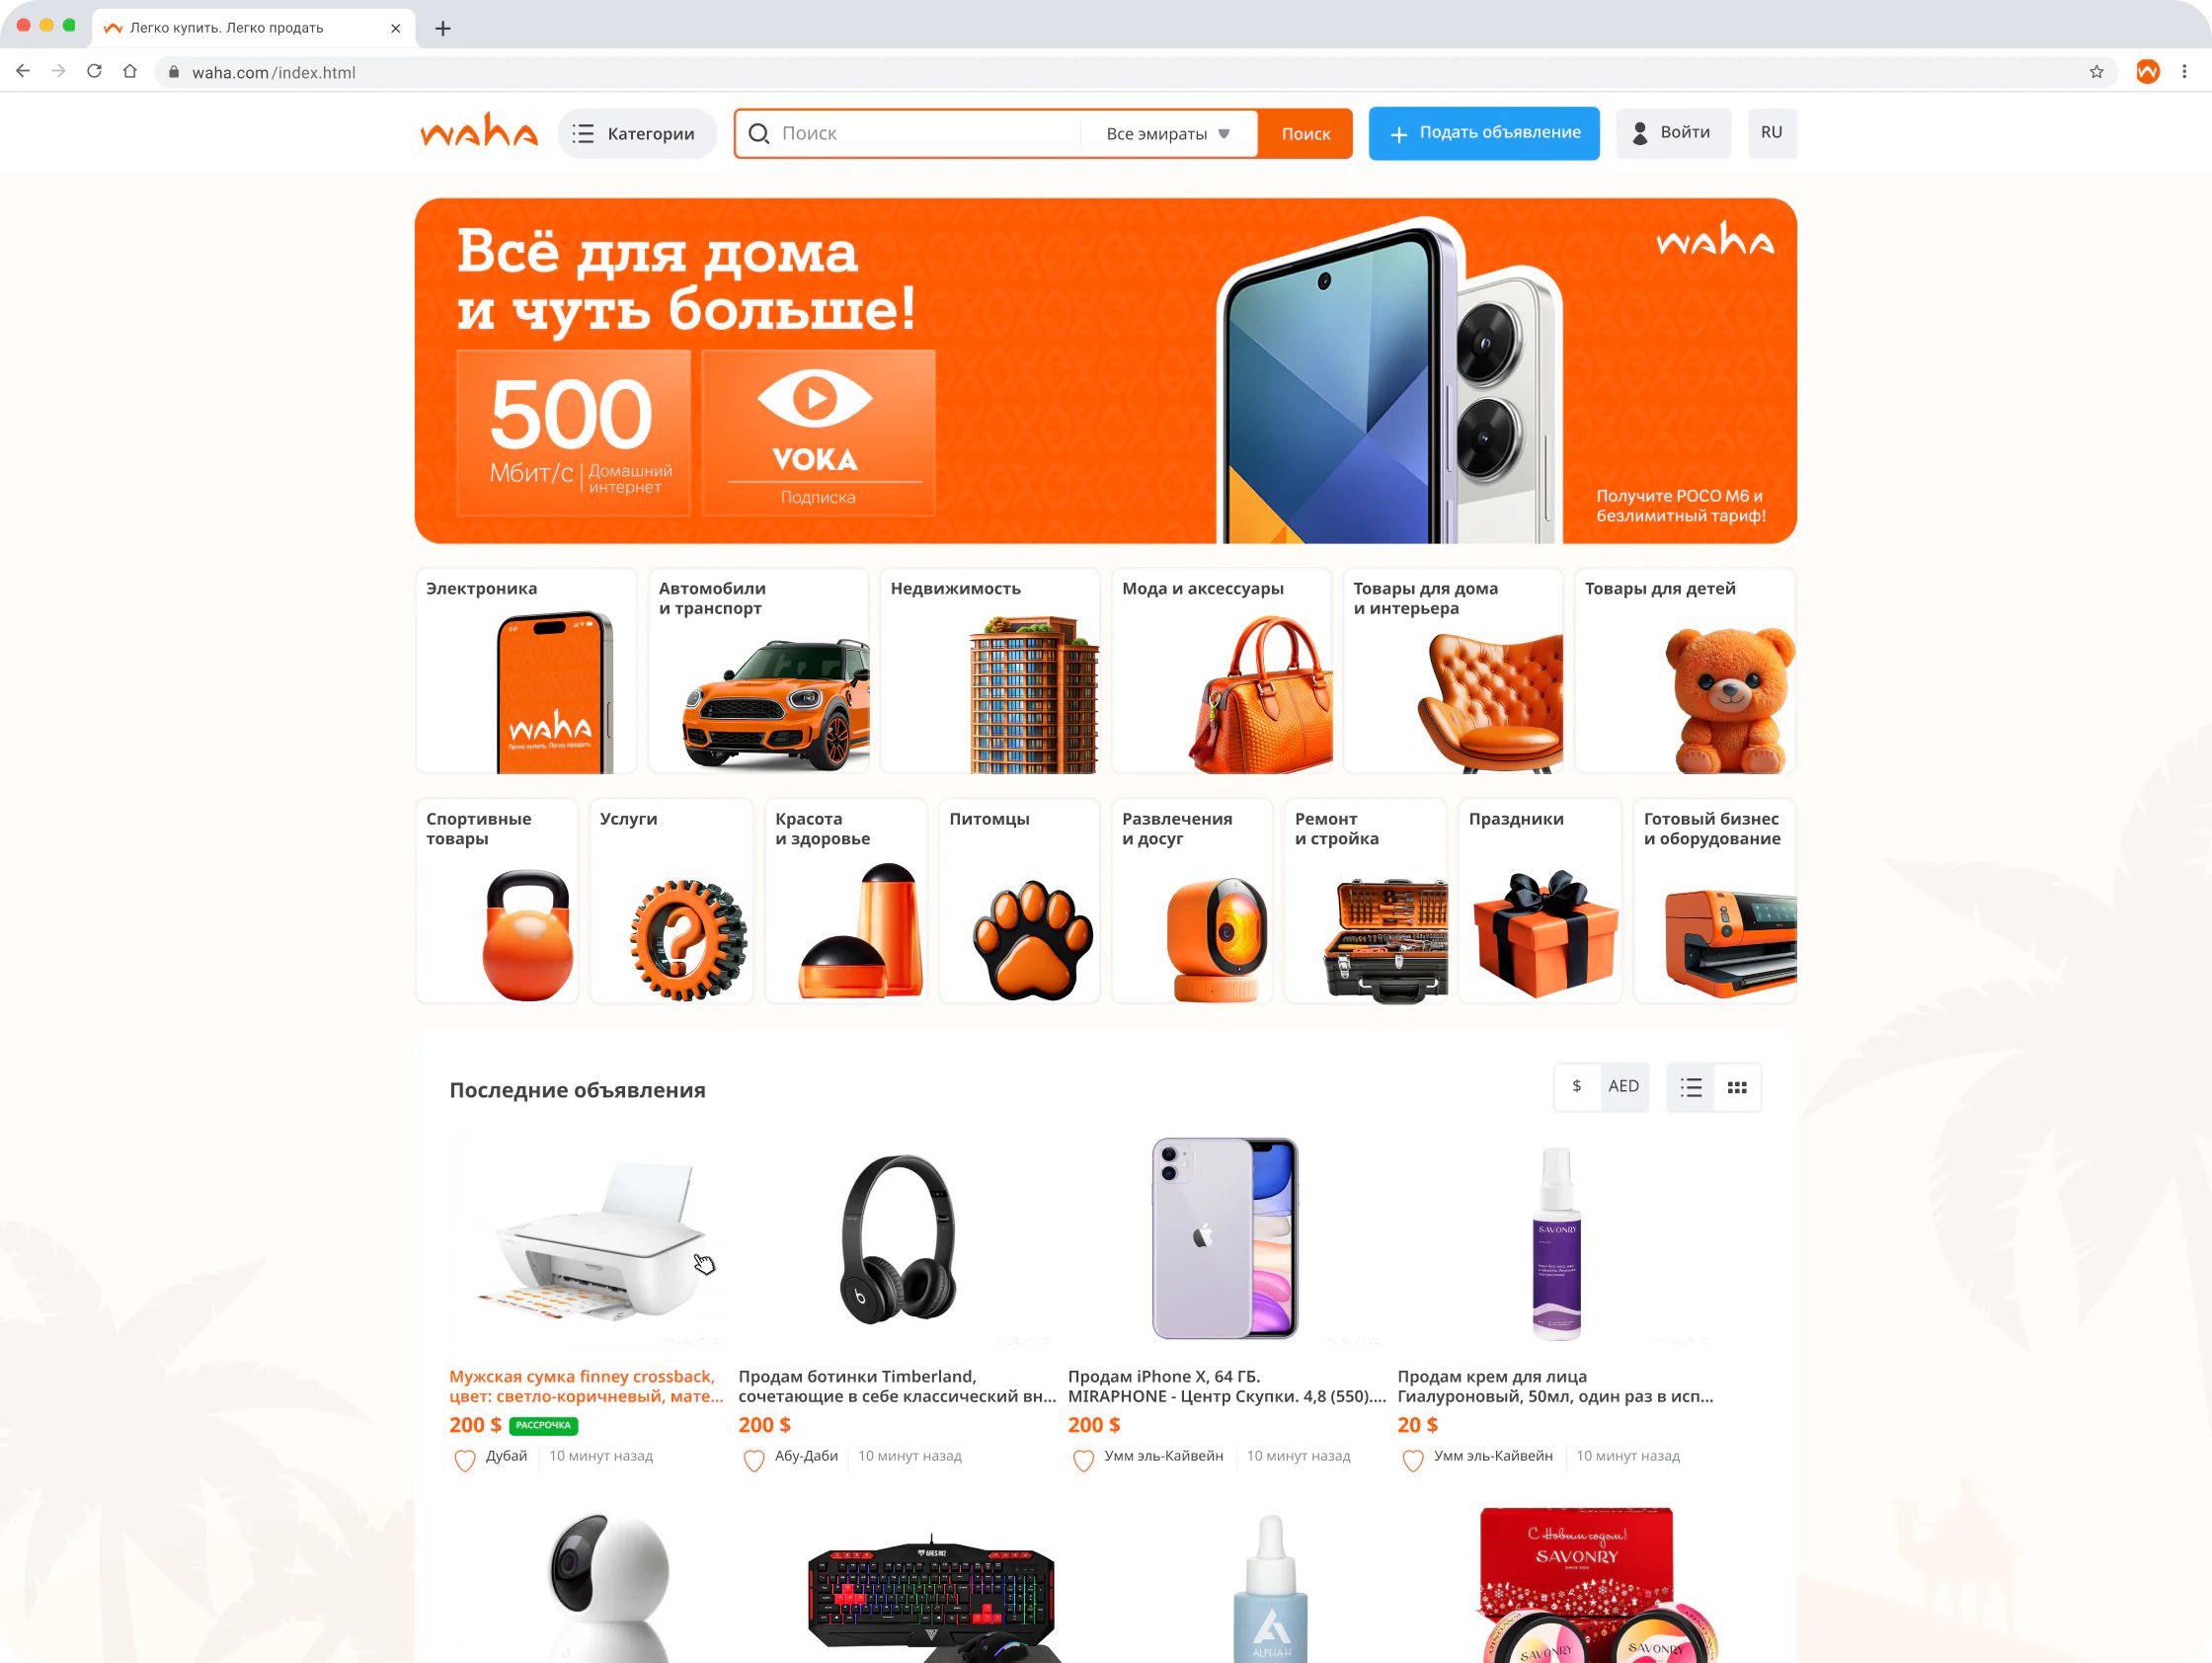Viewport: 2212px width, 1663px height.
Task: Open browser three-dot menu
Action: tap(2184, 72)
